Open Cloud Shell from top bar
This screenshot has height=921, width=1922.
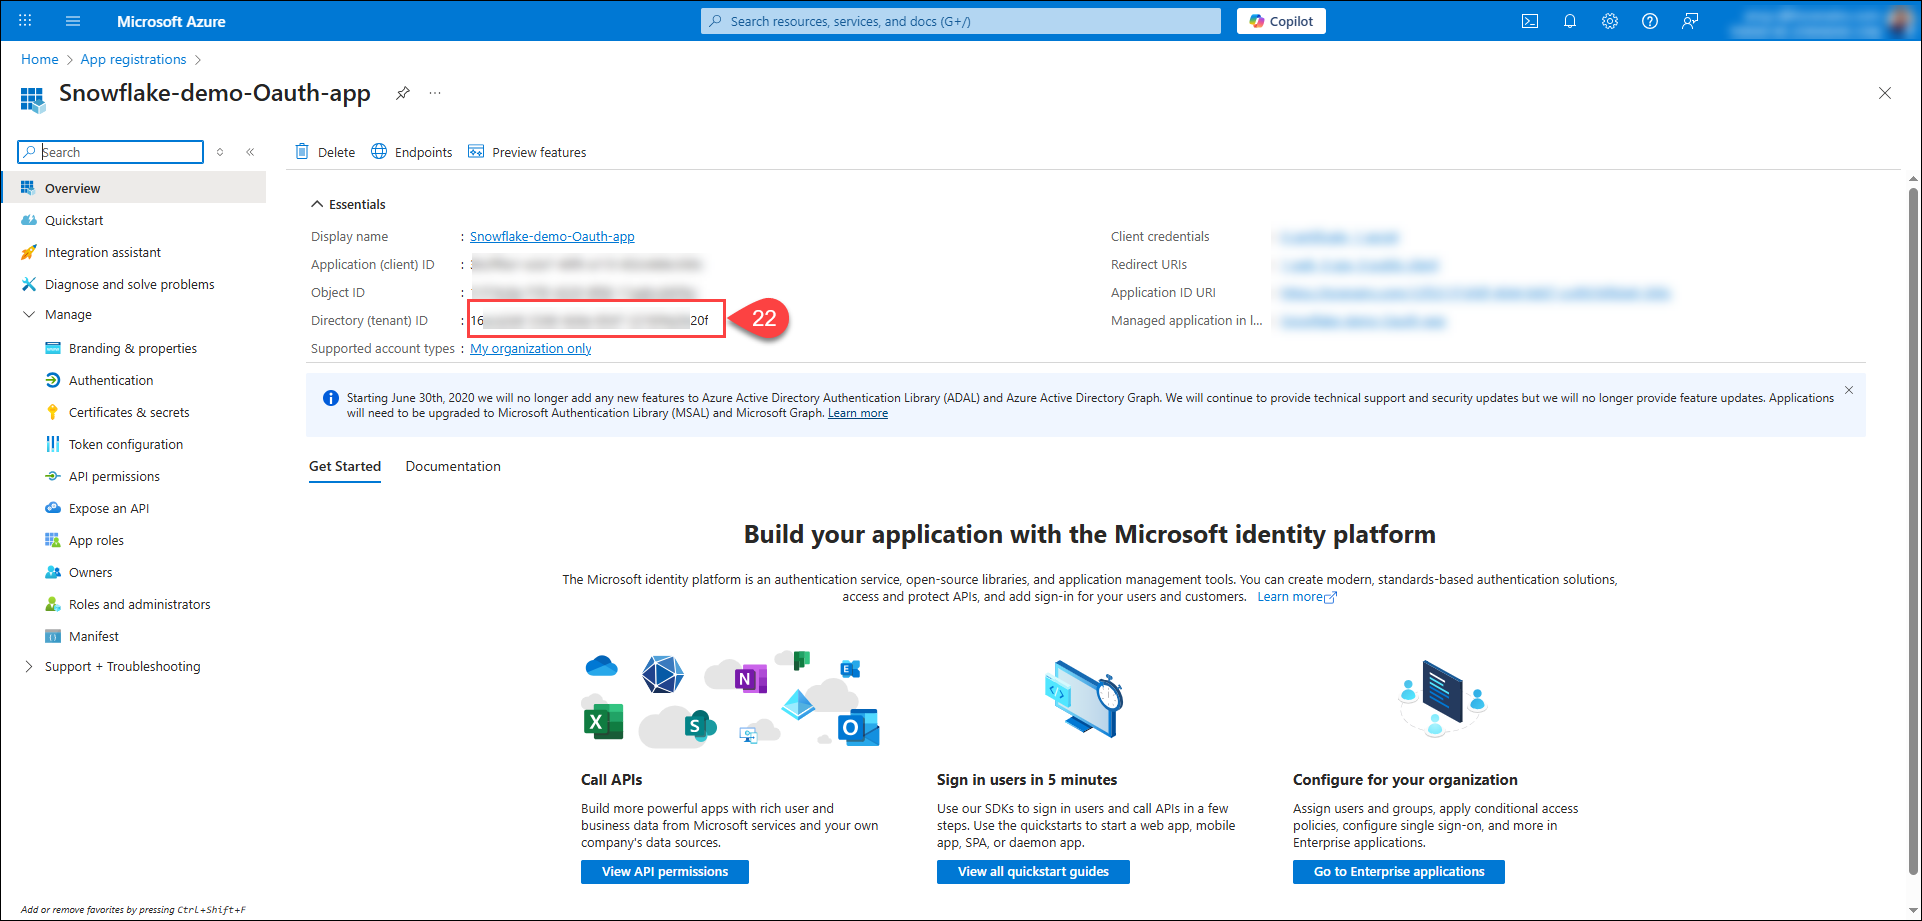1530,21
